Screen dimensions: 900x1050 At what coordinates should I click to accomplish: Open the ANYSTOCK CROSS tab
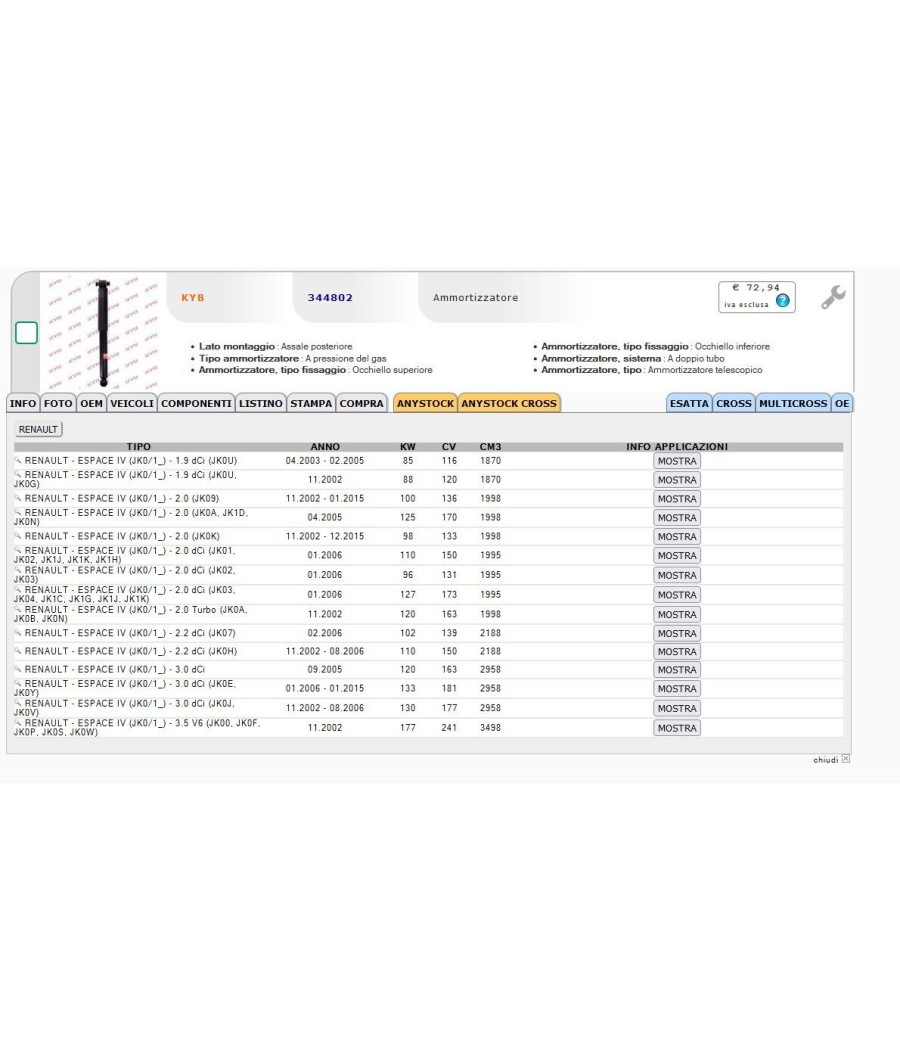pyautogui.click(x=509, y=403)
